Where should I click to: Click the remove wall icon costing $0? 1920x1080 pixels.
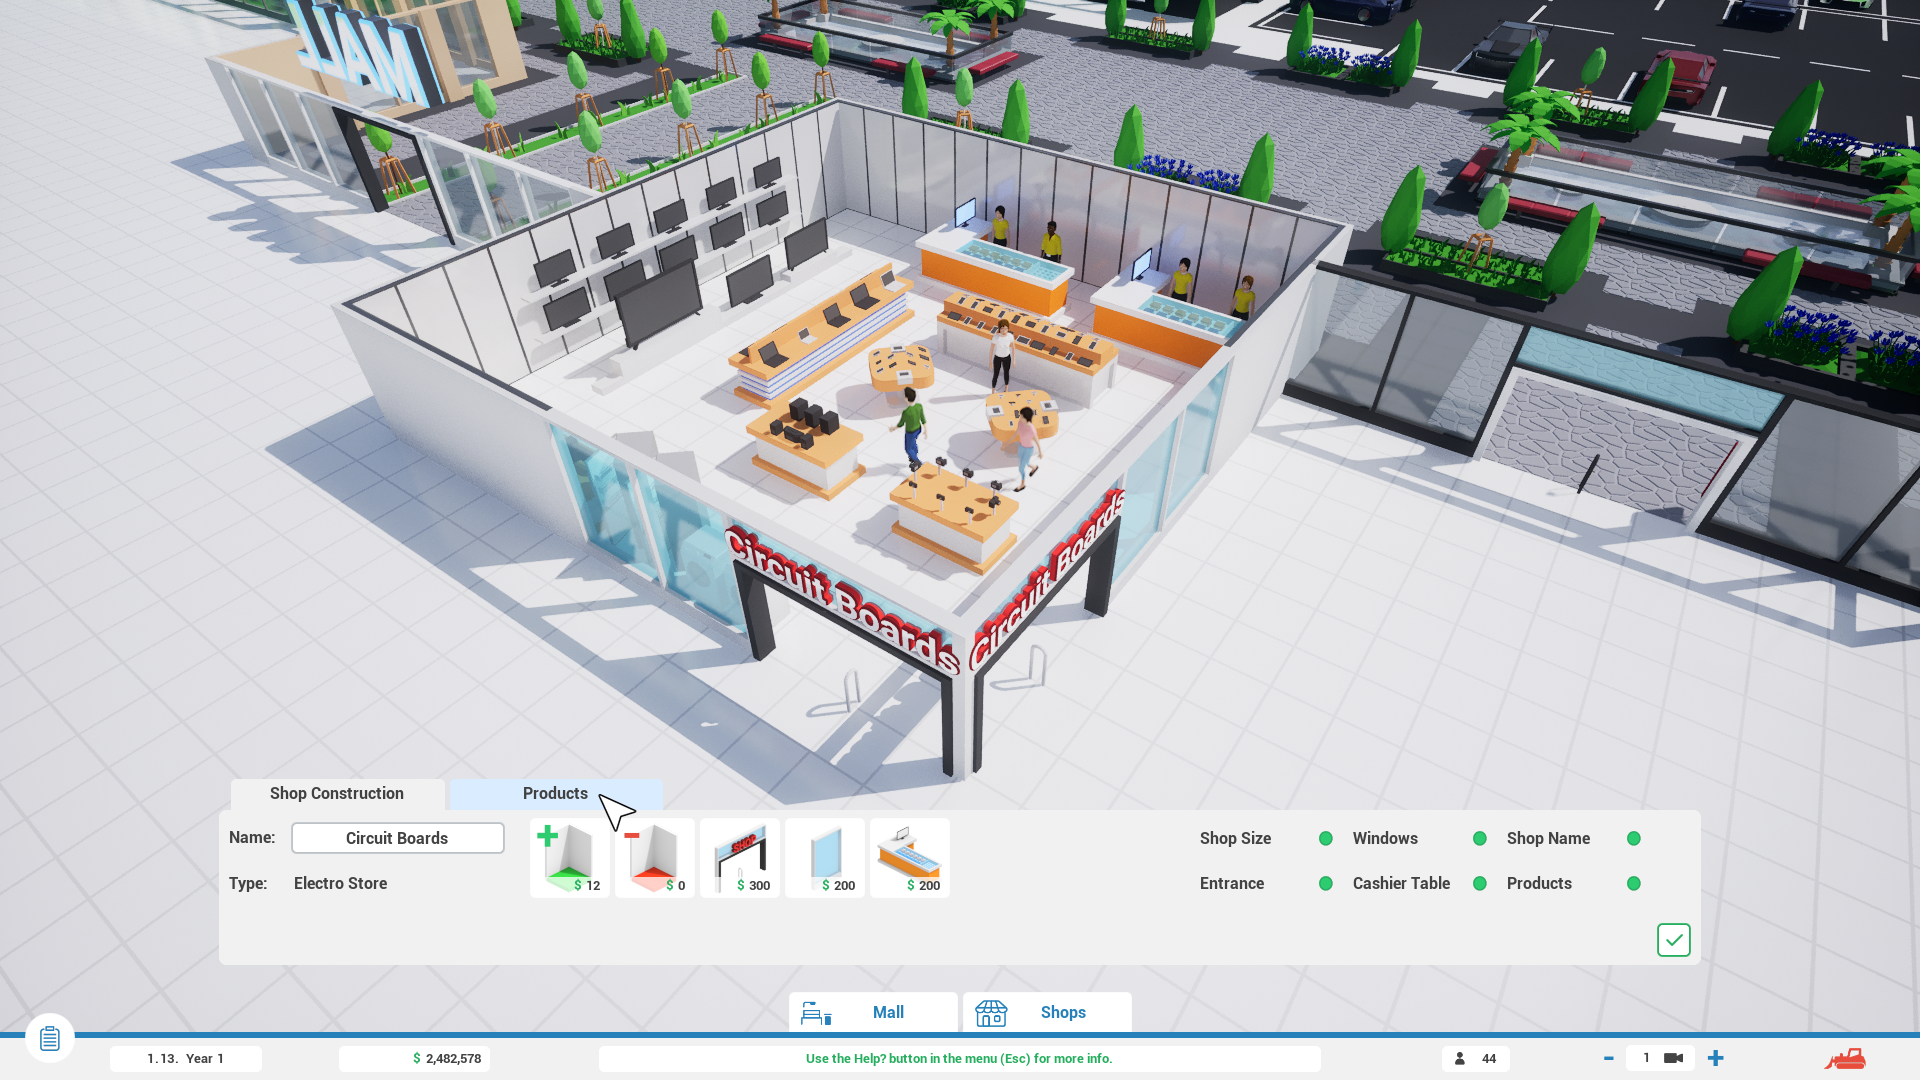pos(654,857)
